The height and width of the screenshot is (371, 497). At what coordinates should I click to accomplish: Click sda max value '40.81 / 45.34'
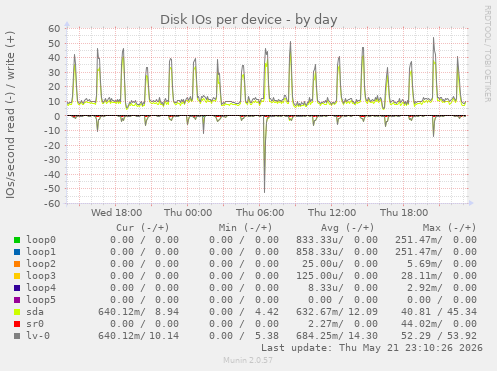click(x=439, y=312)
